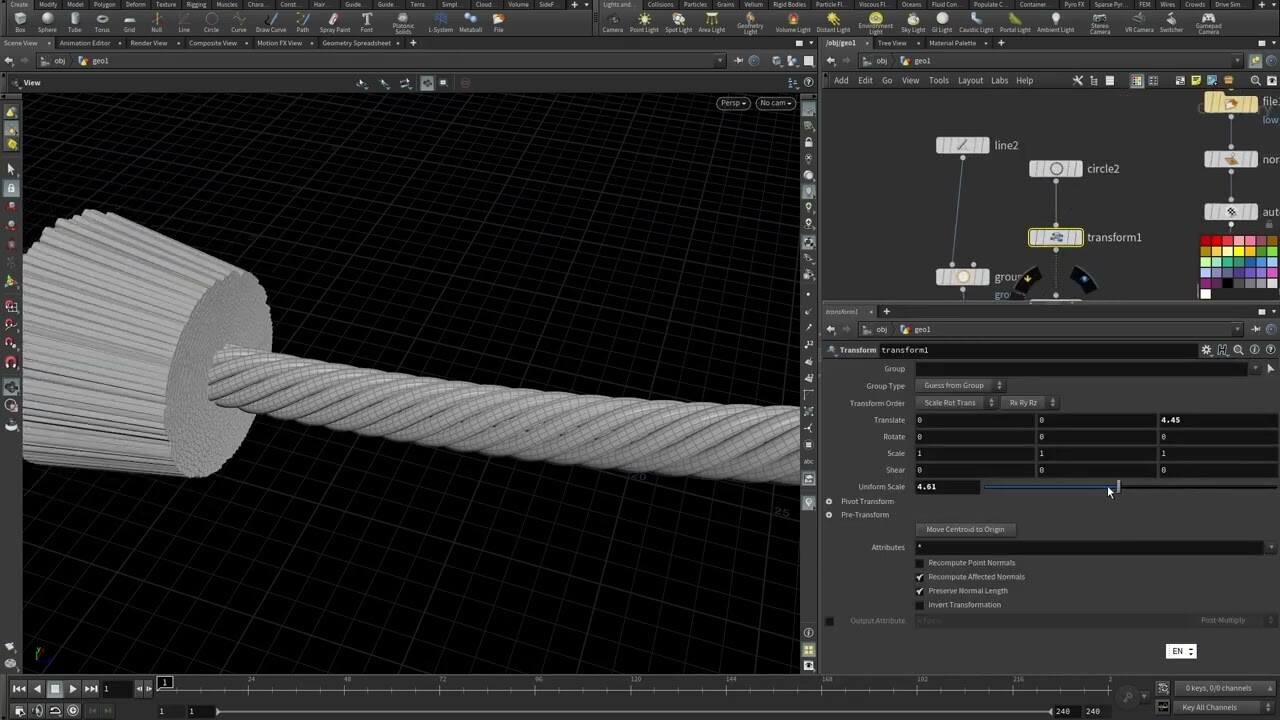Open the Group Type dropdown Guess from Group

pos(960,385)
